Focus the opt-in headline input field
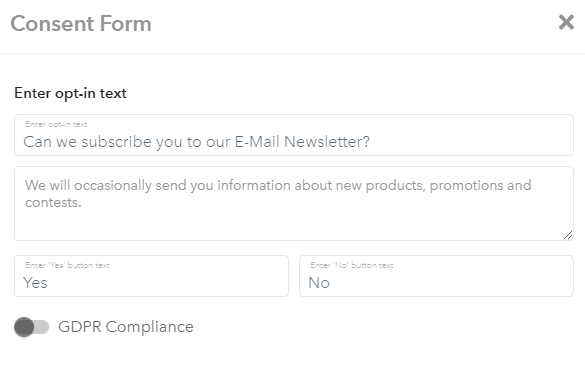585x368 pixels. 294,135
